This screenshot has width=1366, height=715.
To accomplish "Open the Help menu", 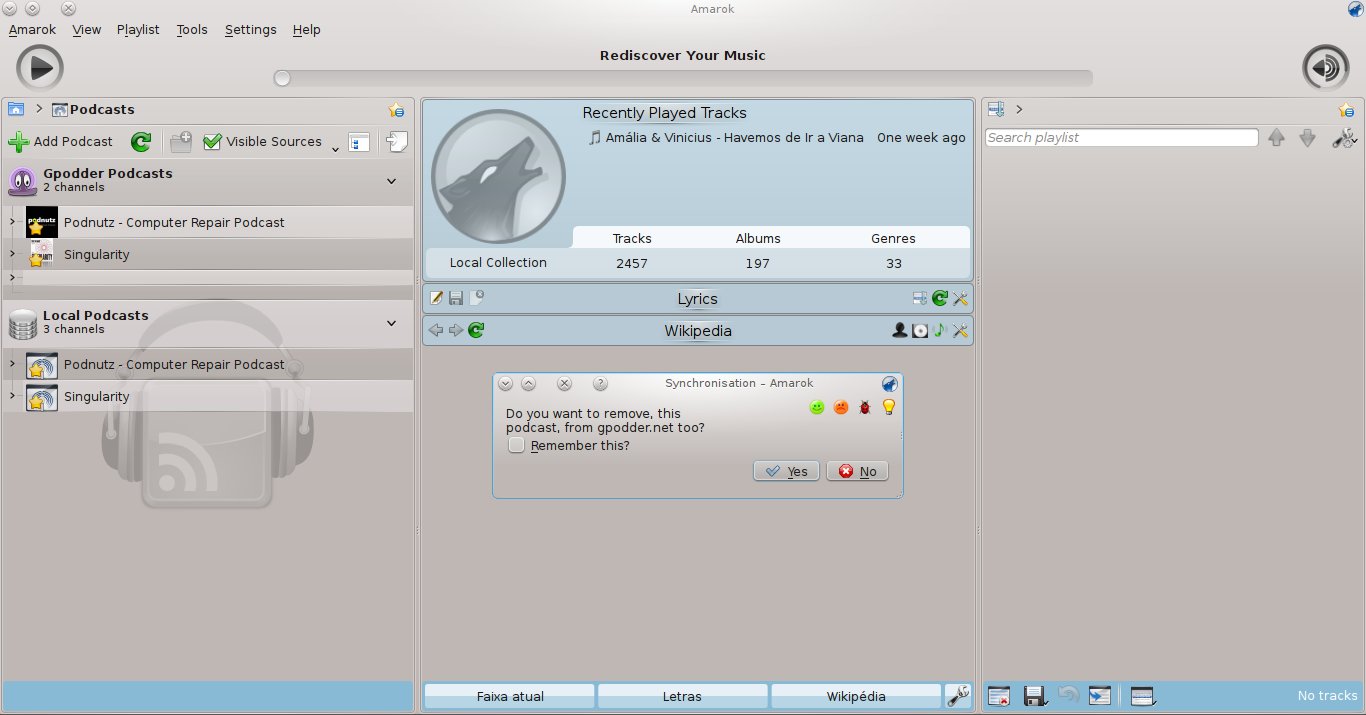I will pyautogui.click(x=306, y=29).
